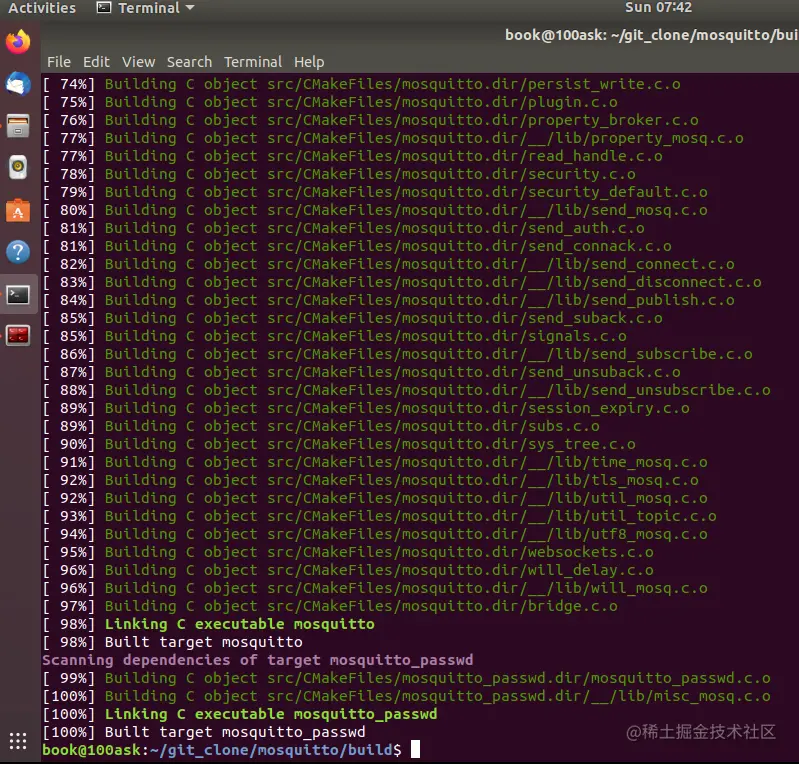This screenshot has height=764, width=799.
Task: Click the line ending security_default.c.o
Action: point(375,192)
